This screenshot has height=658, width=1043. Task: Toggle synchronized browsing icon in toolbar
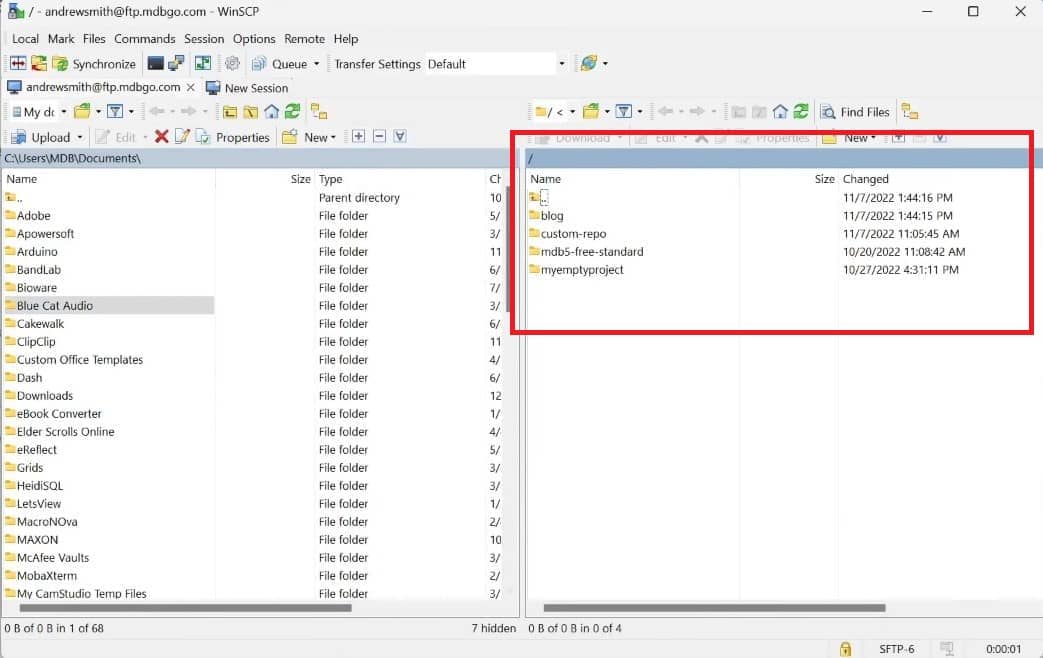[x=203, y=64]
